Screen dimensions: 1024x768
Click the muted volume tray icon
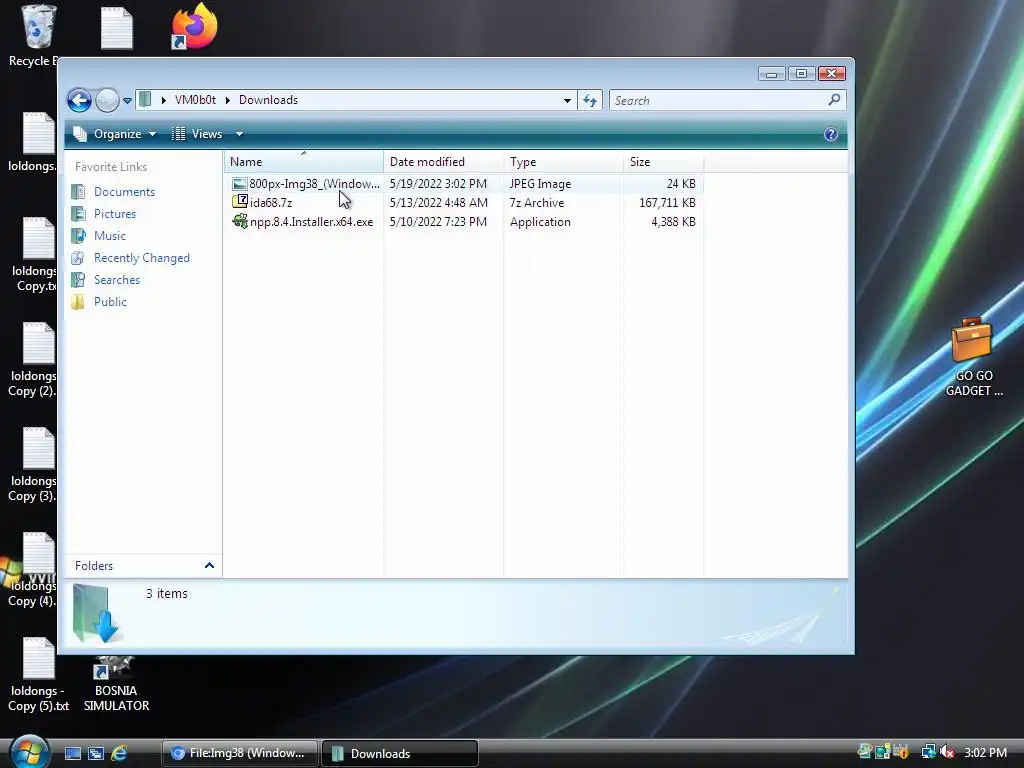pos(947,753)
